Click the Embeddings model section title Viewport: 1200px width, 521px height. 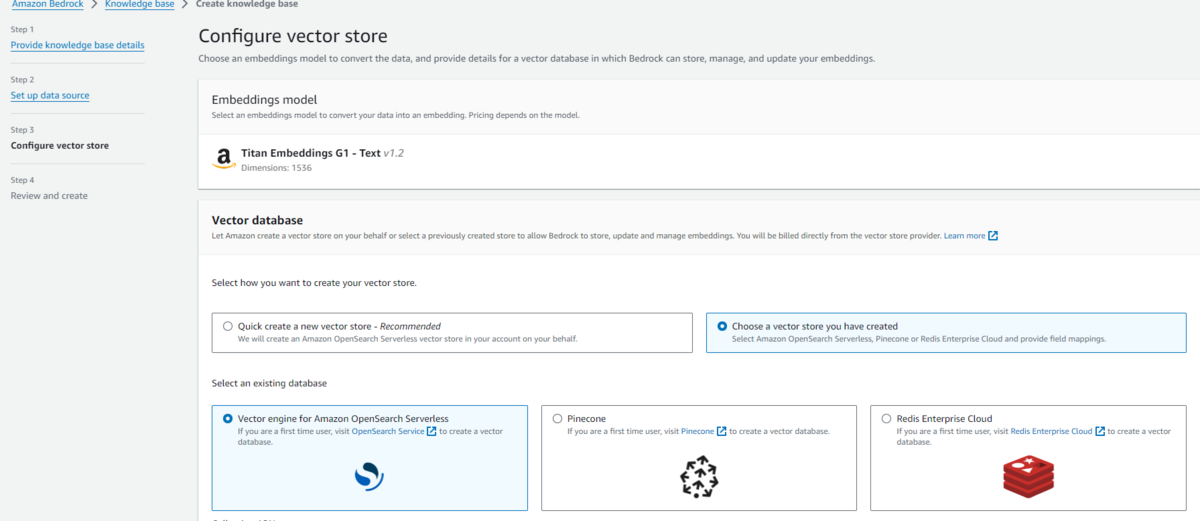[x=264, y=100]
